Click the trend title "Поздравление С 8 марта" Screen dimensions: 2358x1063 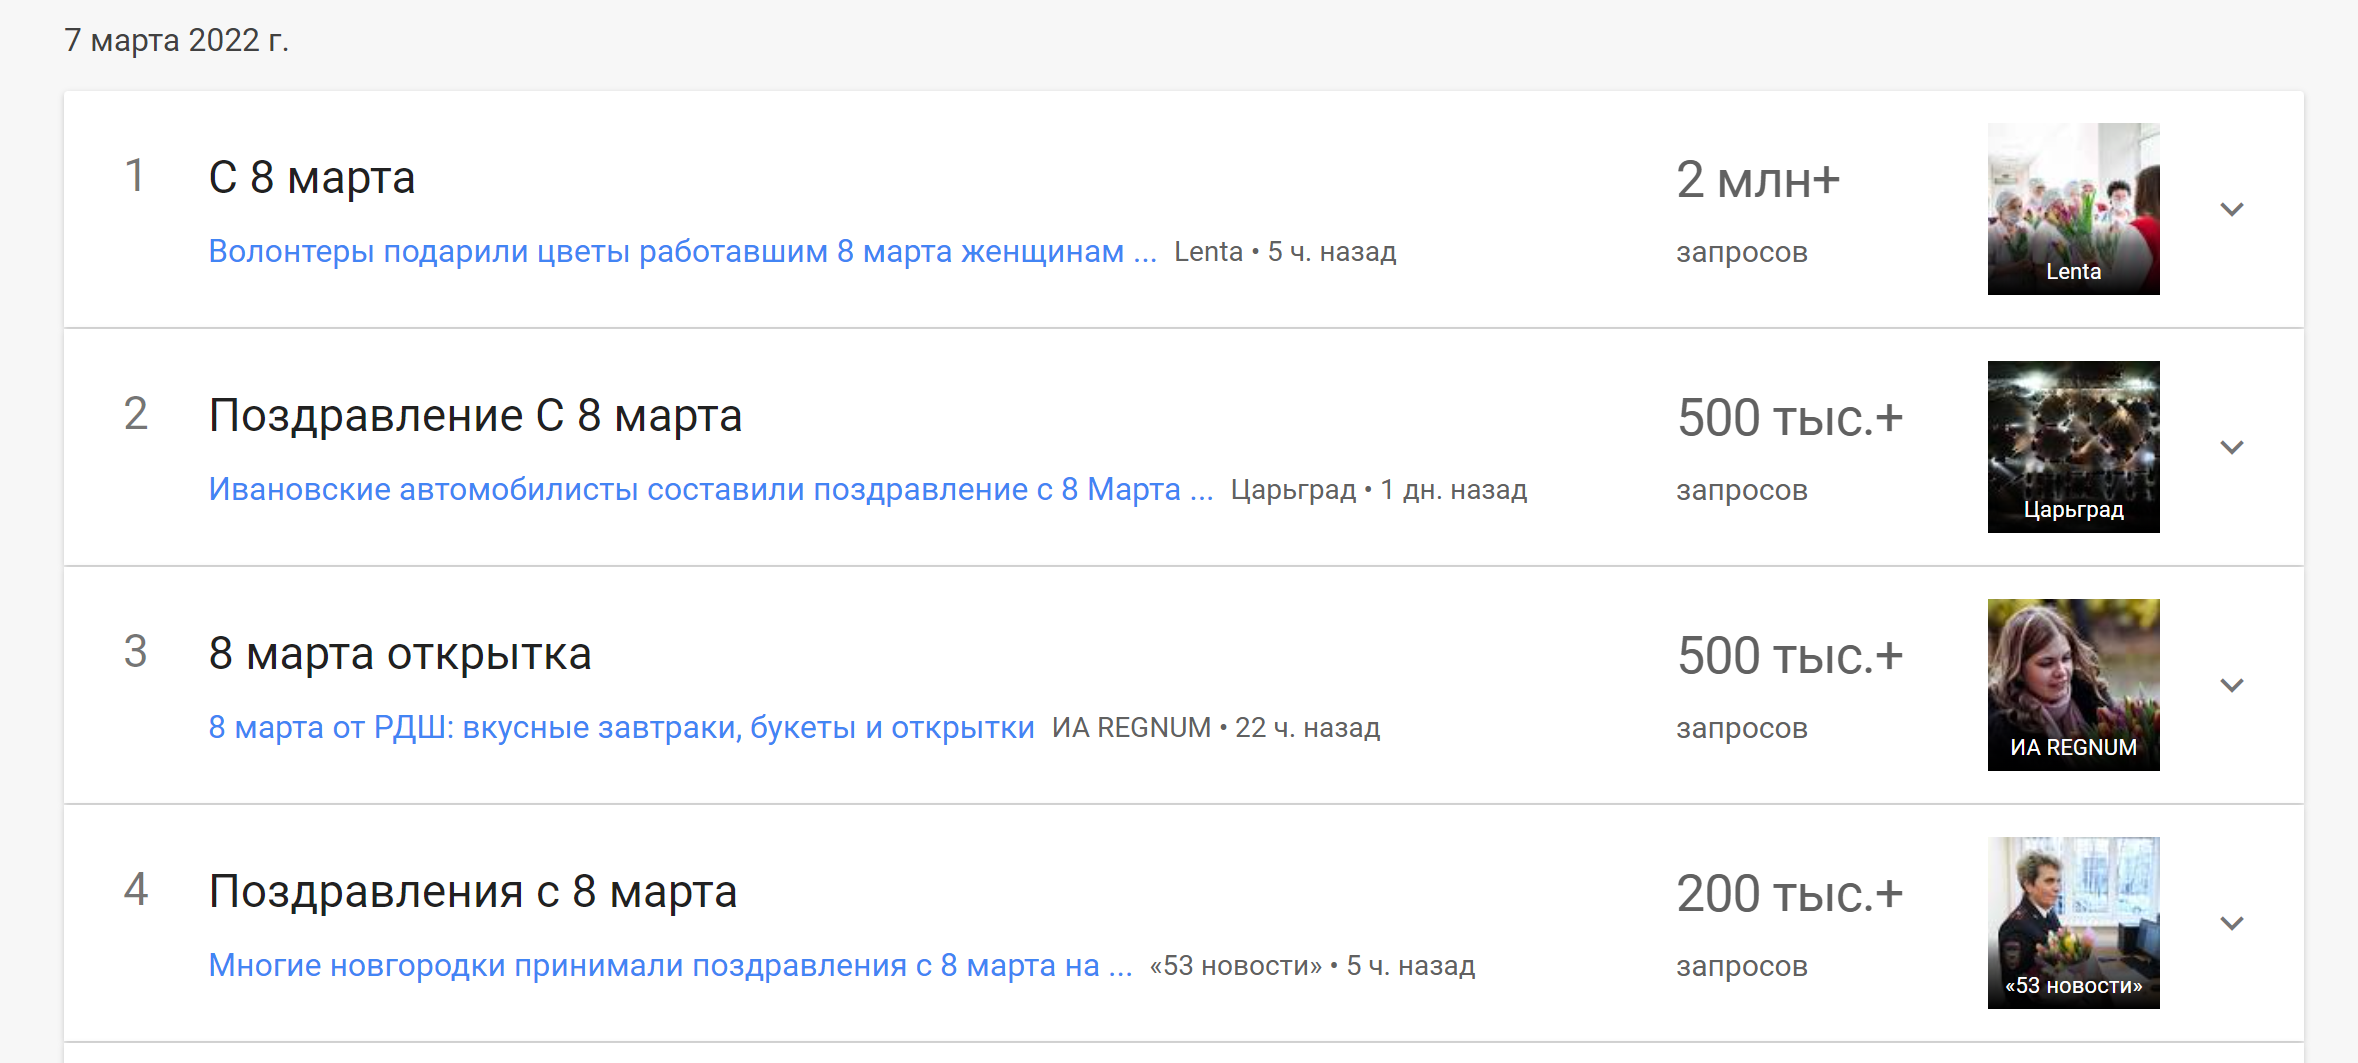tap(475, 416)
